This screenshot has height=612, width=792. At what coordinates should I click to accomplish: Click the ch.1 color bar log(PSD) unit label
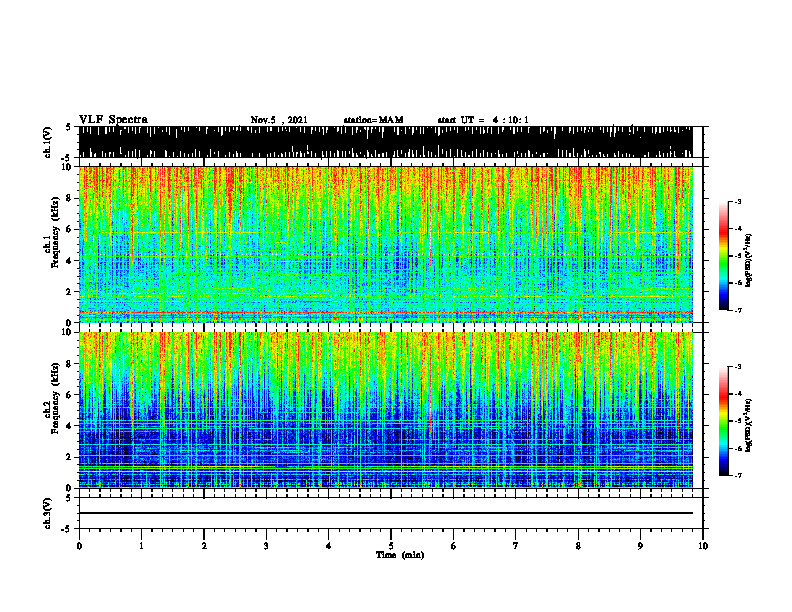point(749,260)
